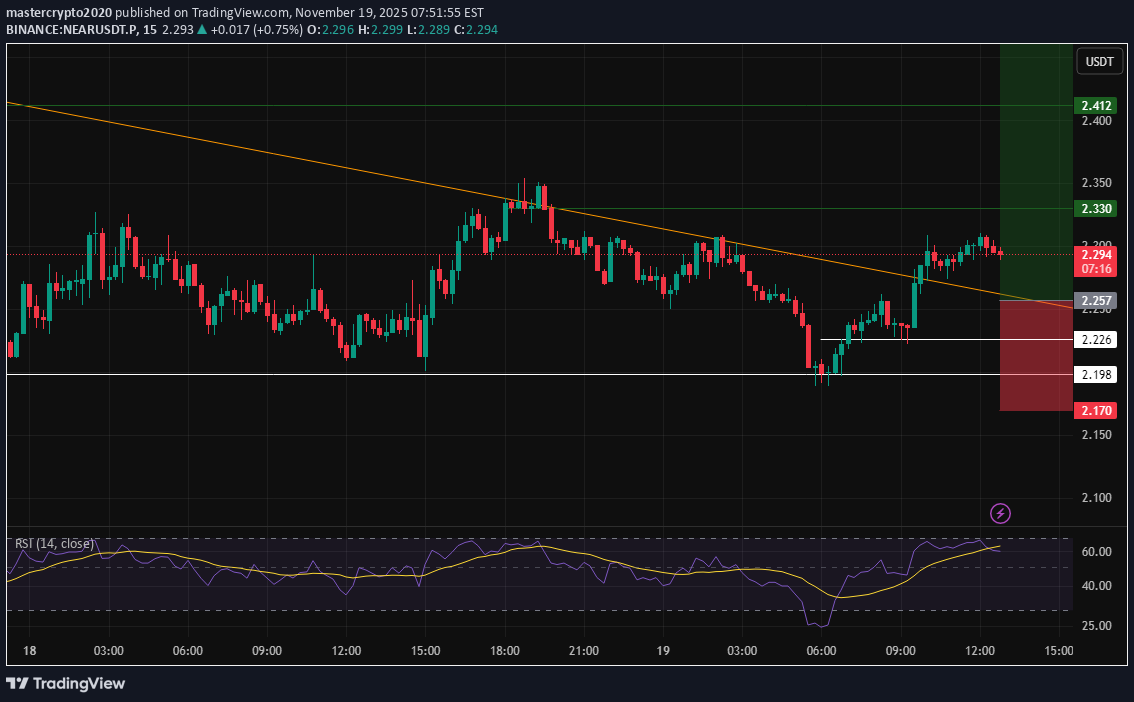The width and height of the screenshot is (1134, 702).
Task: Click the 2.226 white price label
Action: point(1097,340)
